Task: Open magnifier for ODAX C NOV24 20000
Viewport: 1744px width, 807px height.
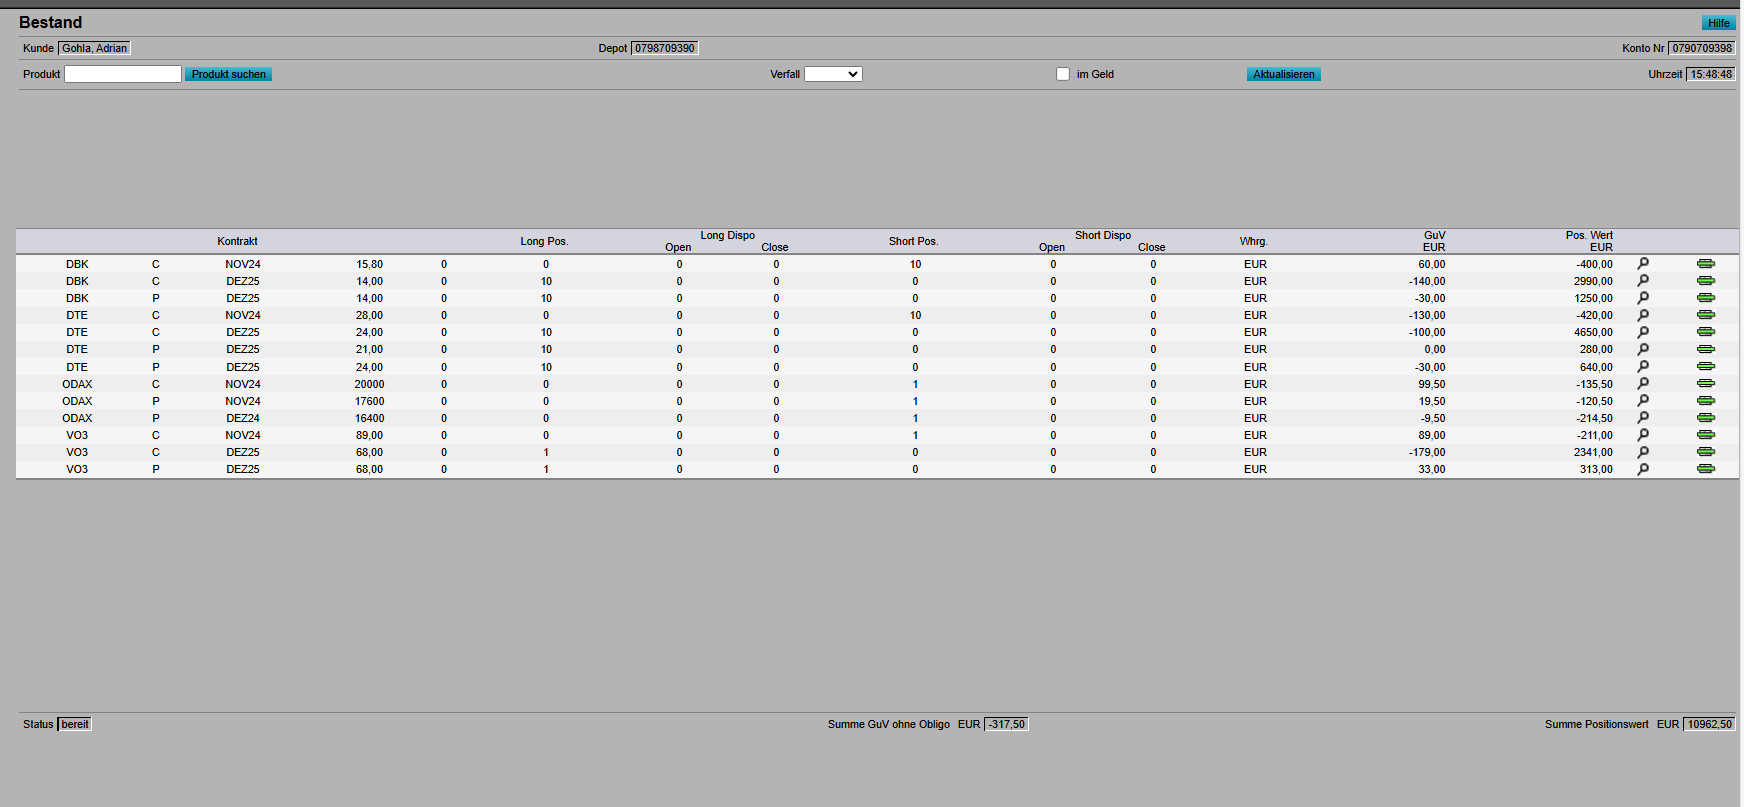Action: pos(1642,384)
